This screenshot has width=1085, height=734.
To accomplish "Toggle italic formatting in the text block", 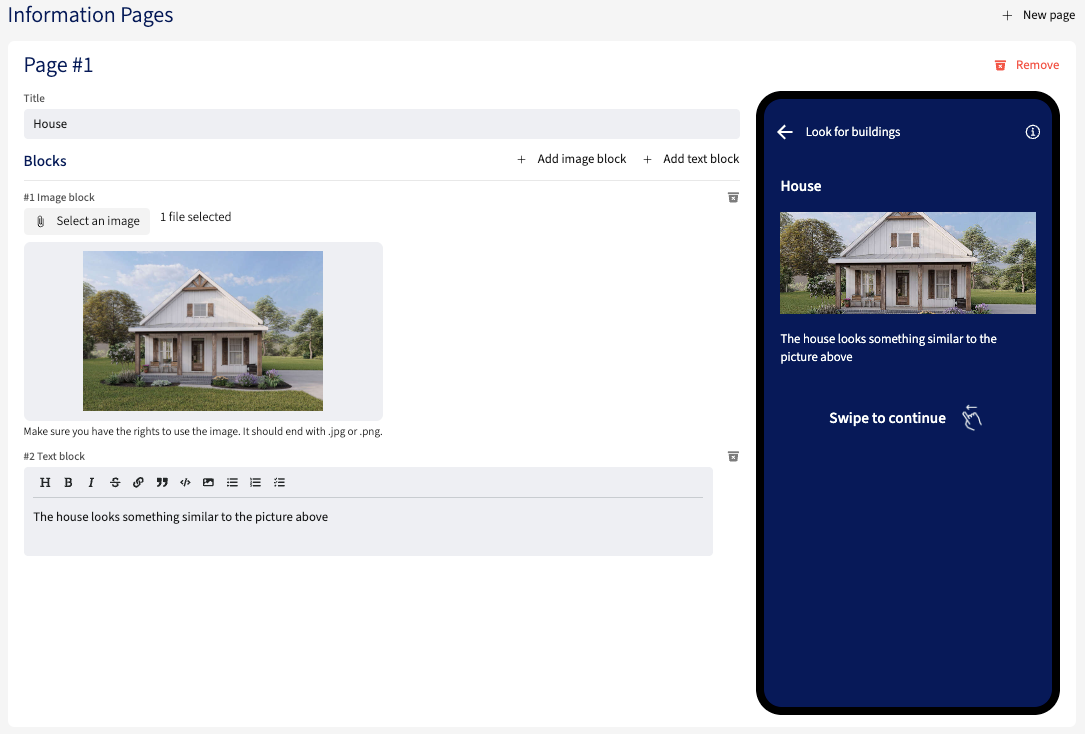I will [91, 482].
